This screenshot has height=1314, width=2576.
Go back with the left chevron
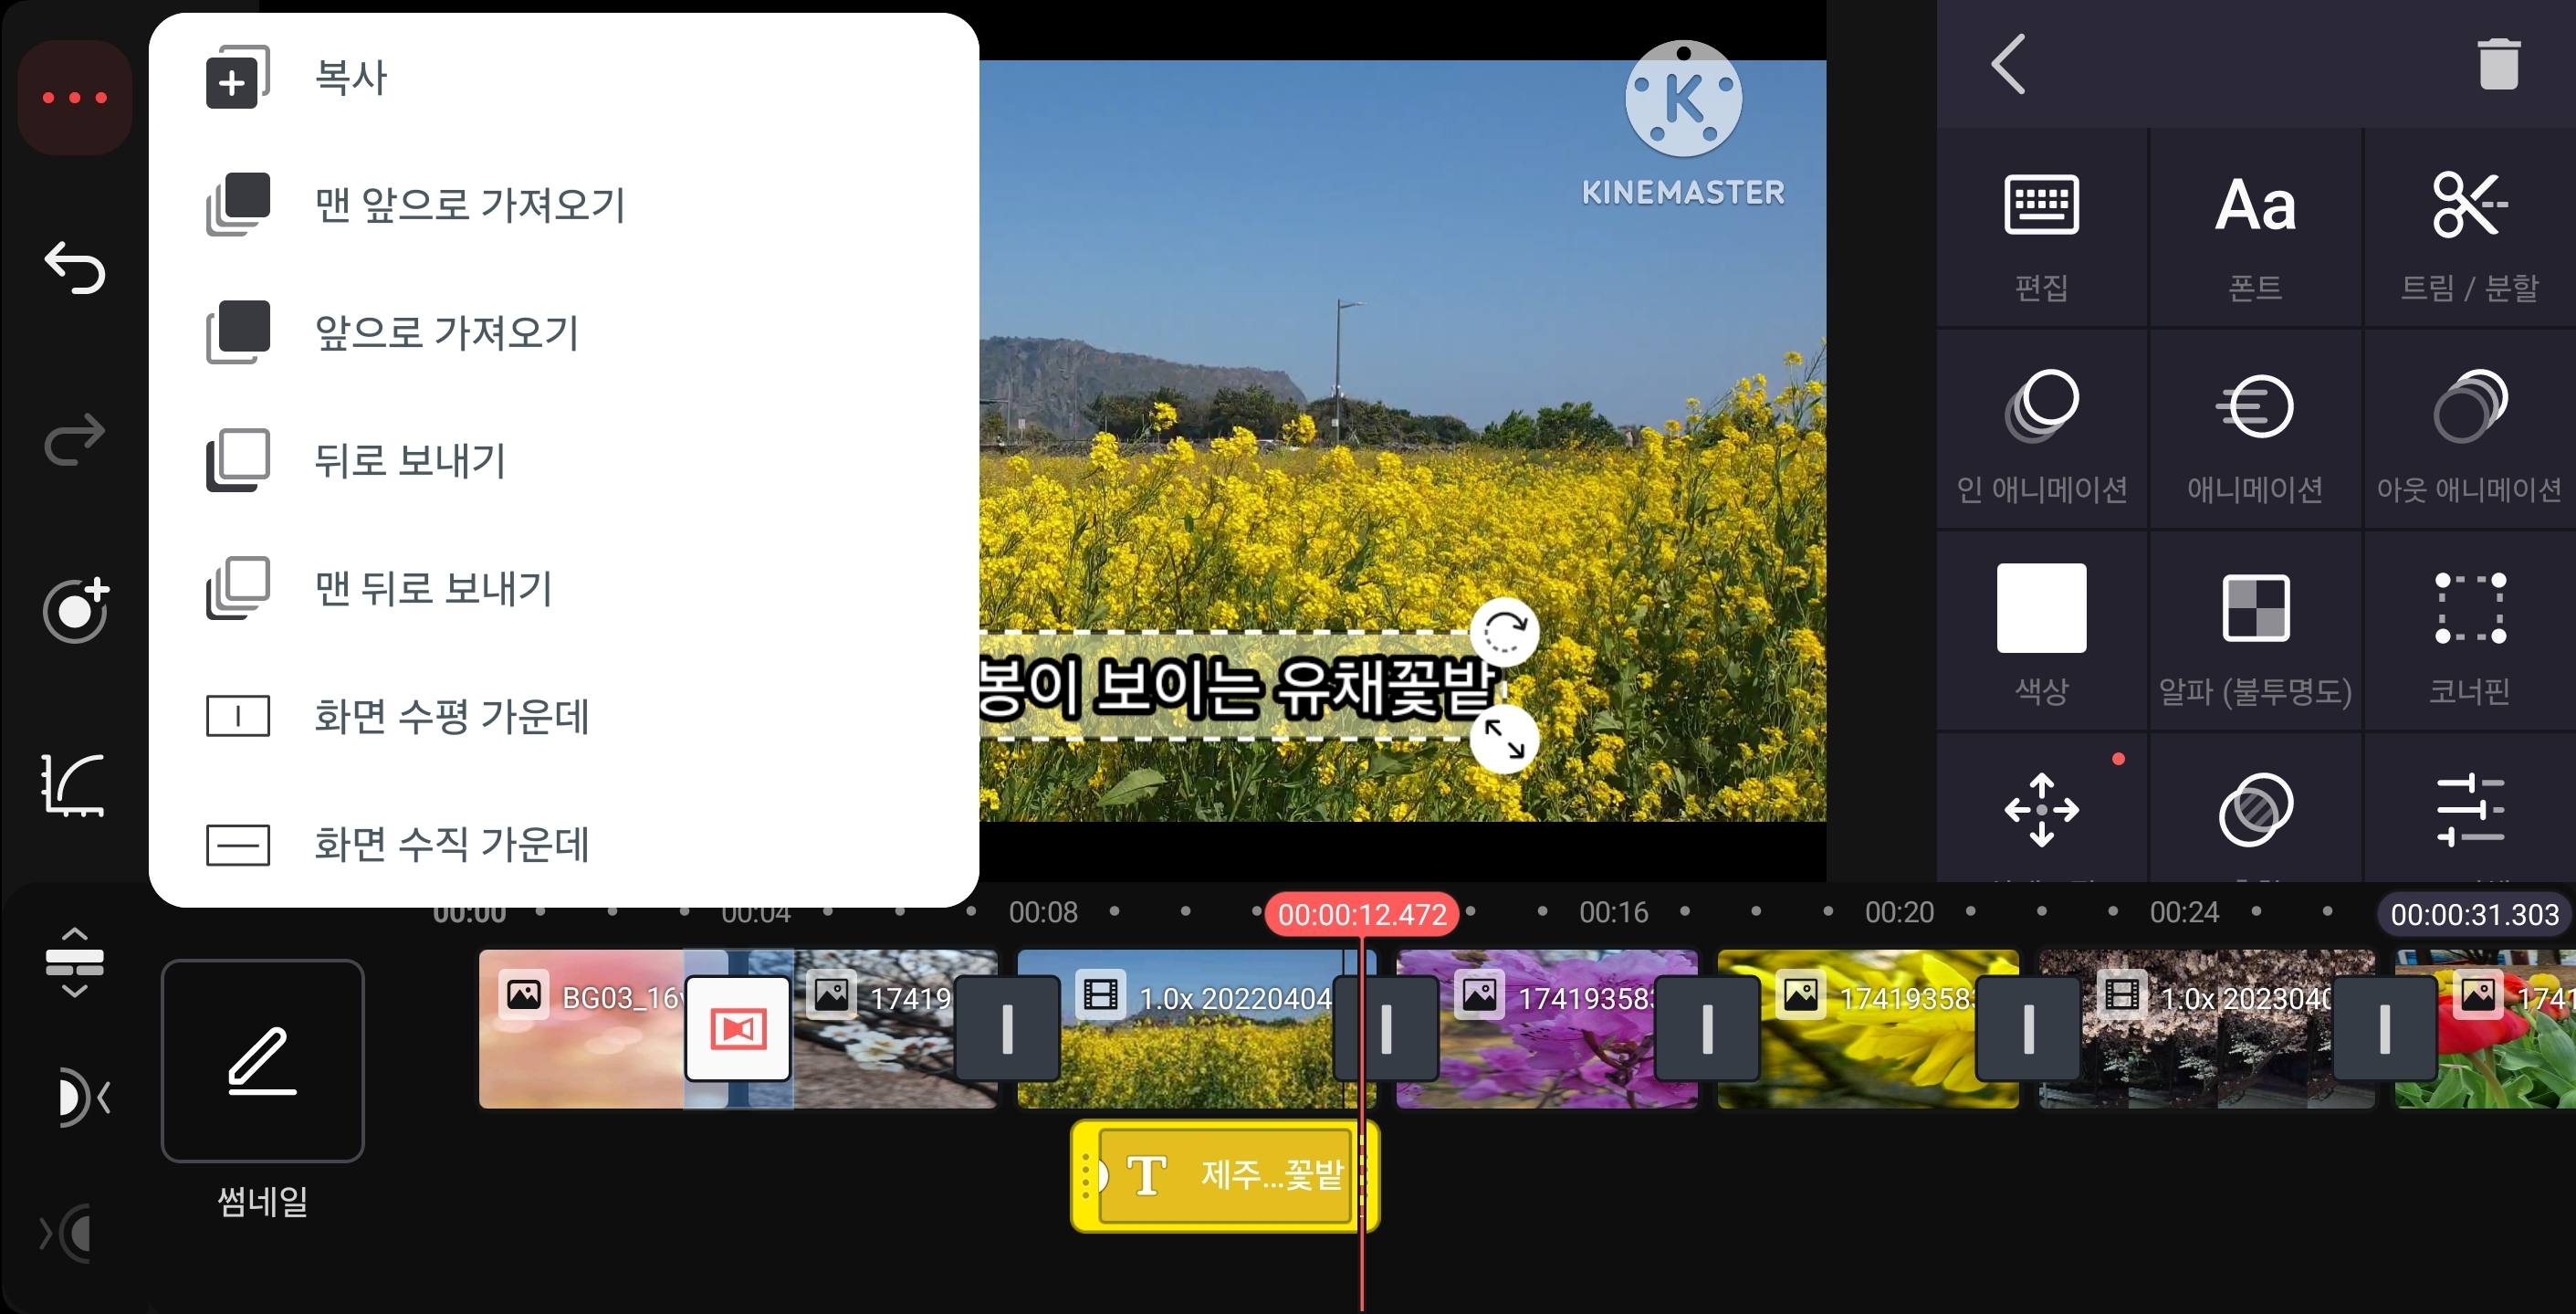[x=2008, y=65]
